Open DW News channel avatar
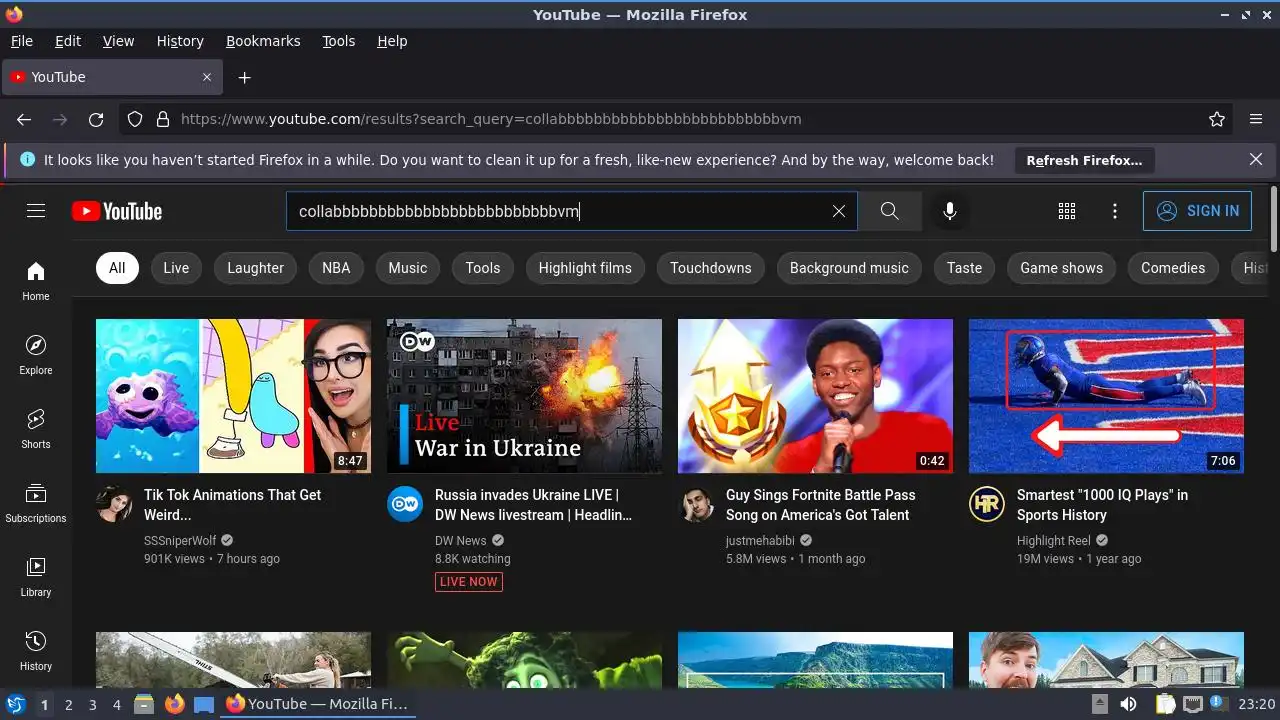Image resolution: width=1280 pixels, height=720 pixels. pos(405,504)
